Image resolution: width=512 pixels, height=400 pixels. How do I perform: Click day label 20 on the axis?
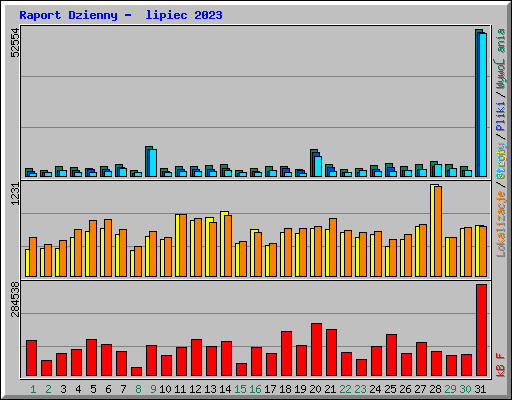(x=315, y=389)
